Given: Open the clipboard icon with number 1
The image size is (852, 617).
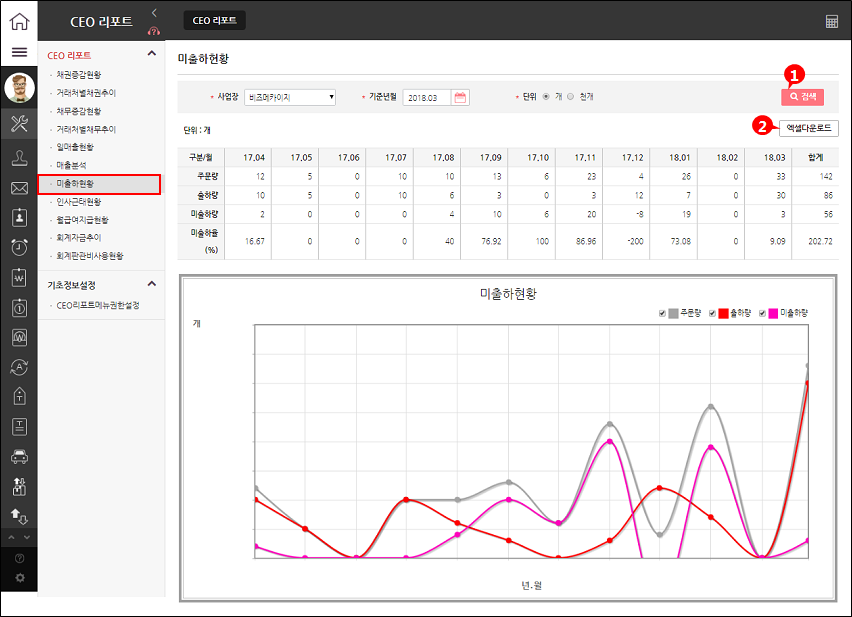Looking at the screenshot, I should tap(20, 307).
